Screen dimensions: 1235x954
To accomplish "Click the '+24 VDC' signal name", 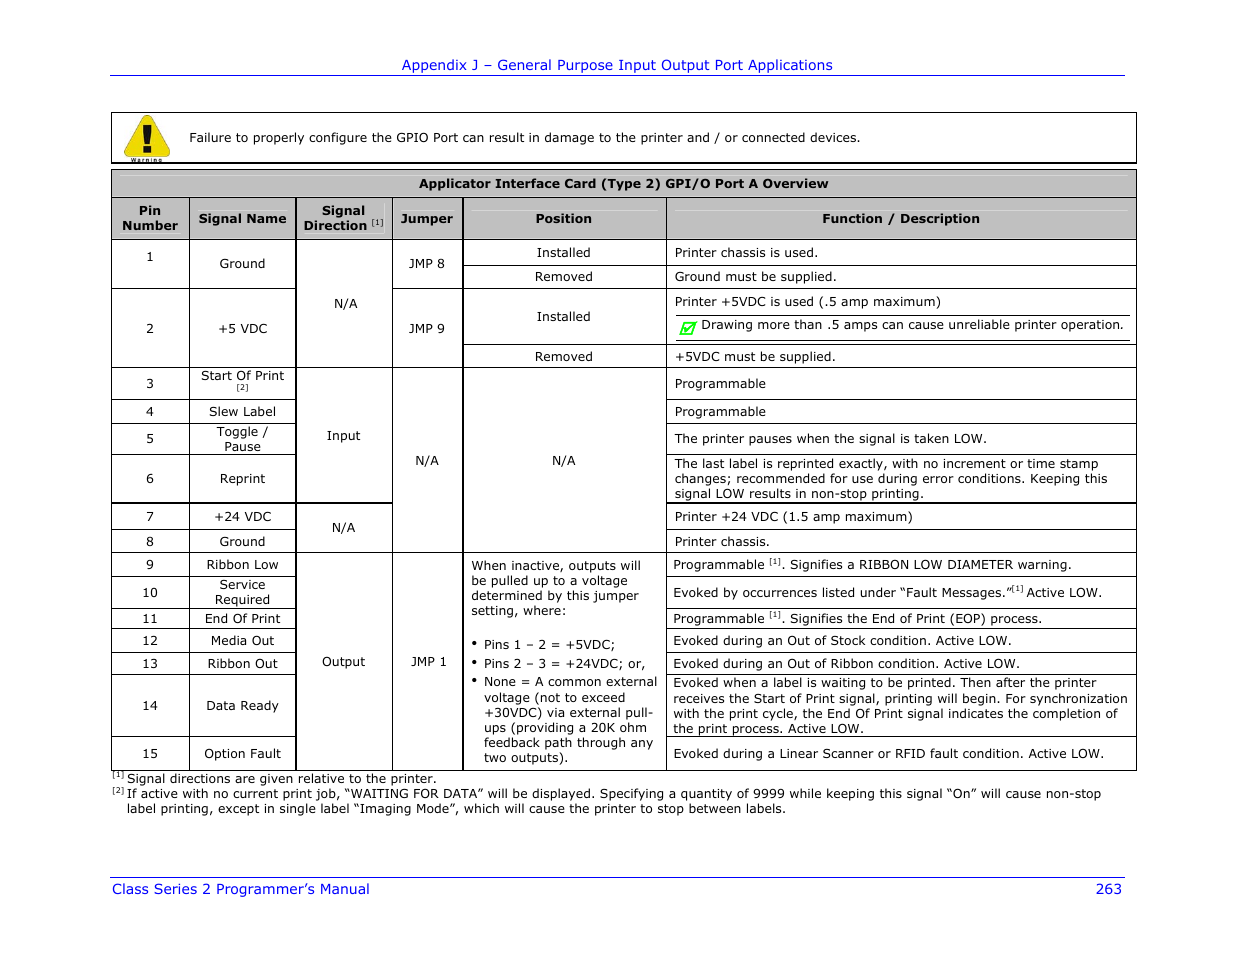I will point(243,517).
